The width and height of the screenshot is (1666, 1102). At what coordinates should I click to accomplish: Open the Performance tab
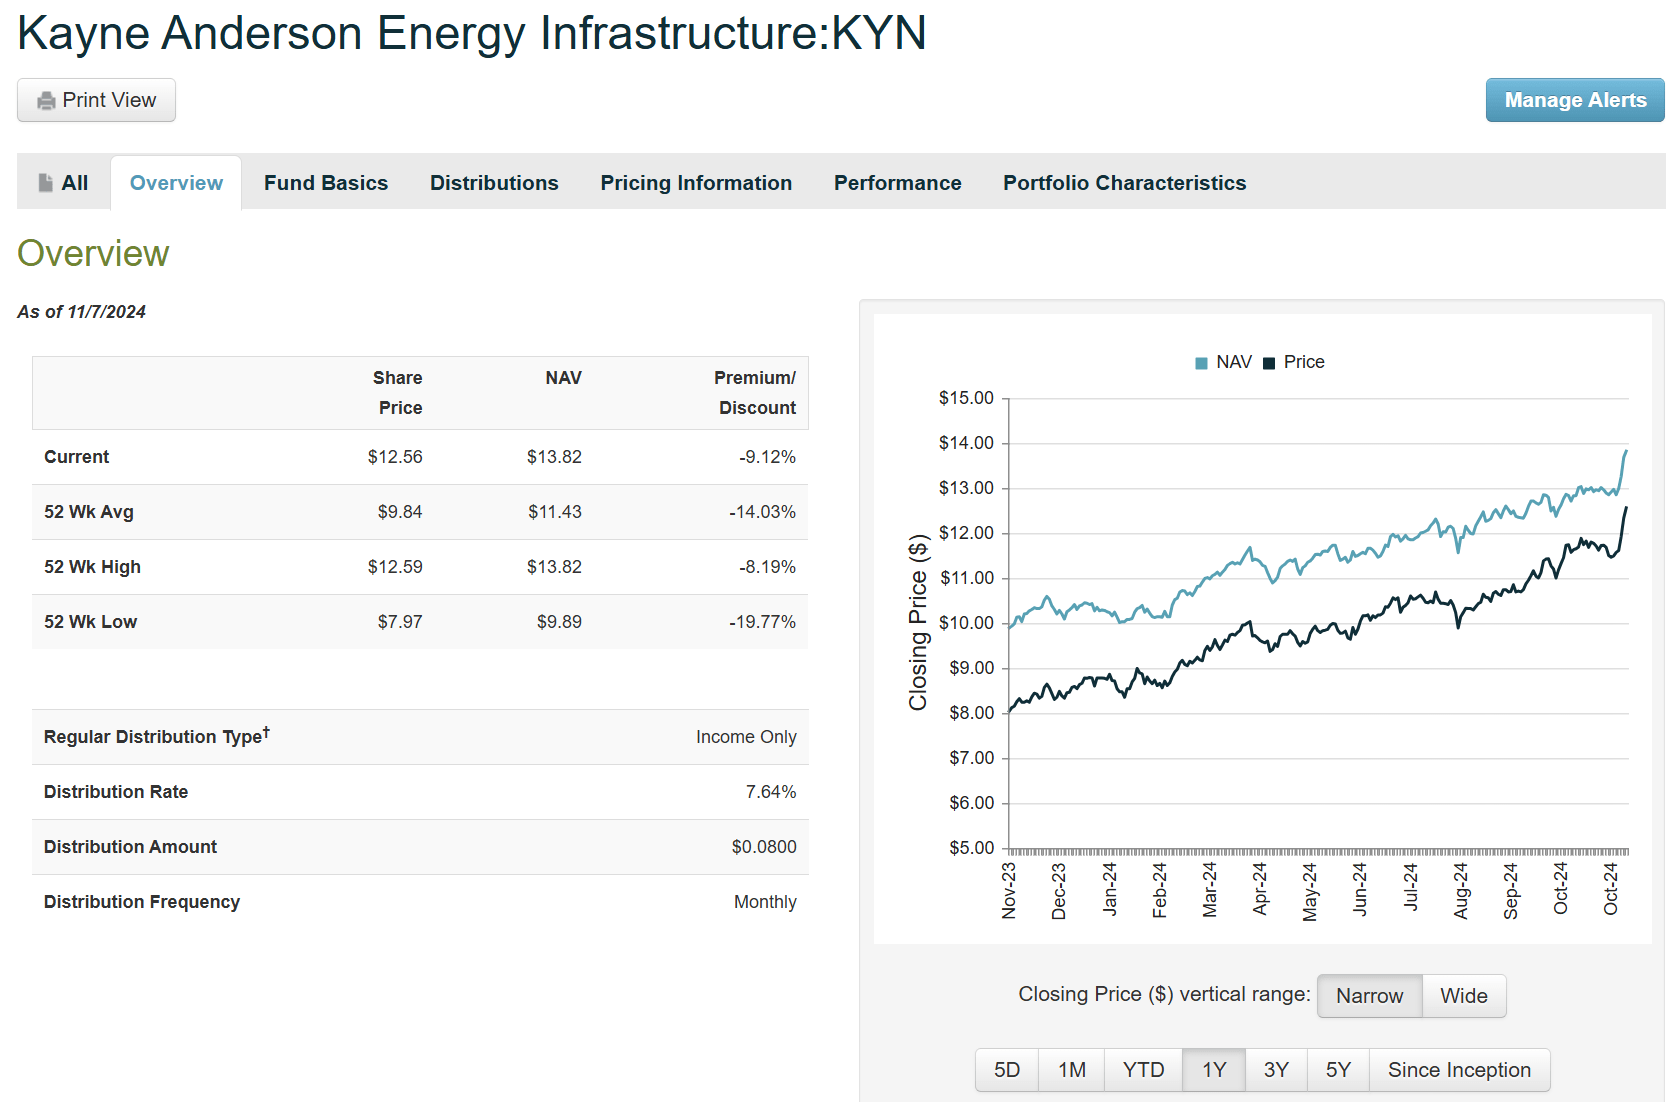point(897,182)
